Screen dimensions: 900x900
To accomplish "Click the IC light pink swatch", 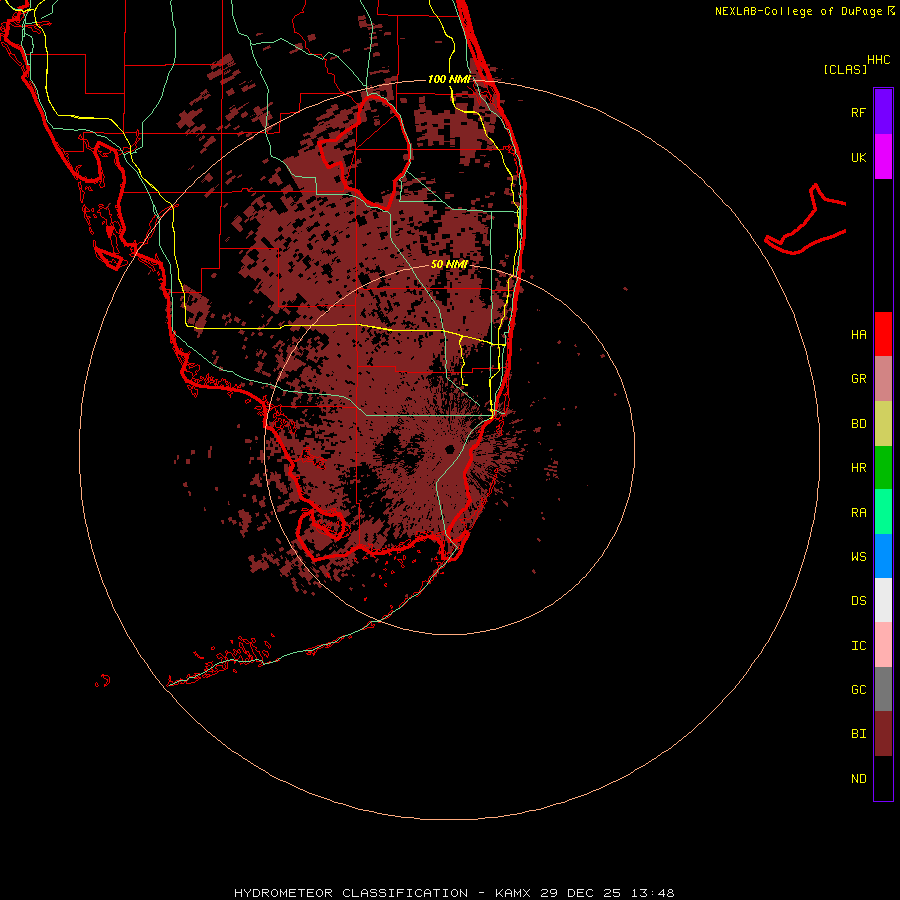I will click(883, 645).
